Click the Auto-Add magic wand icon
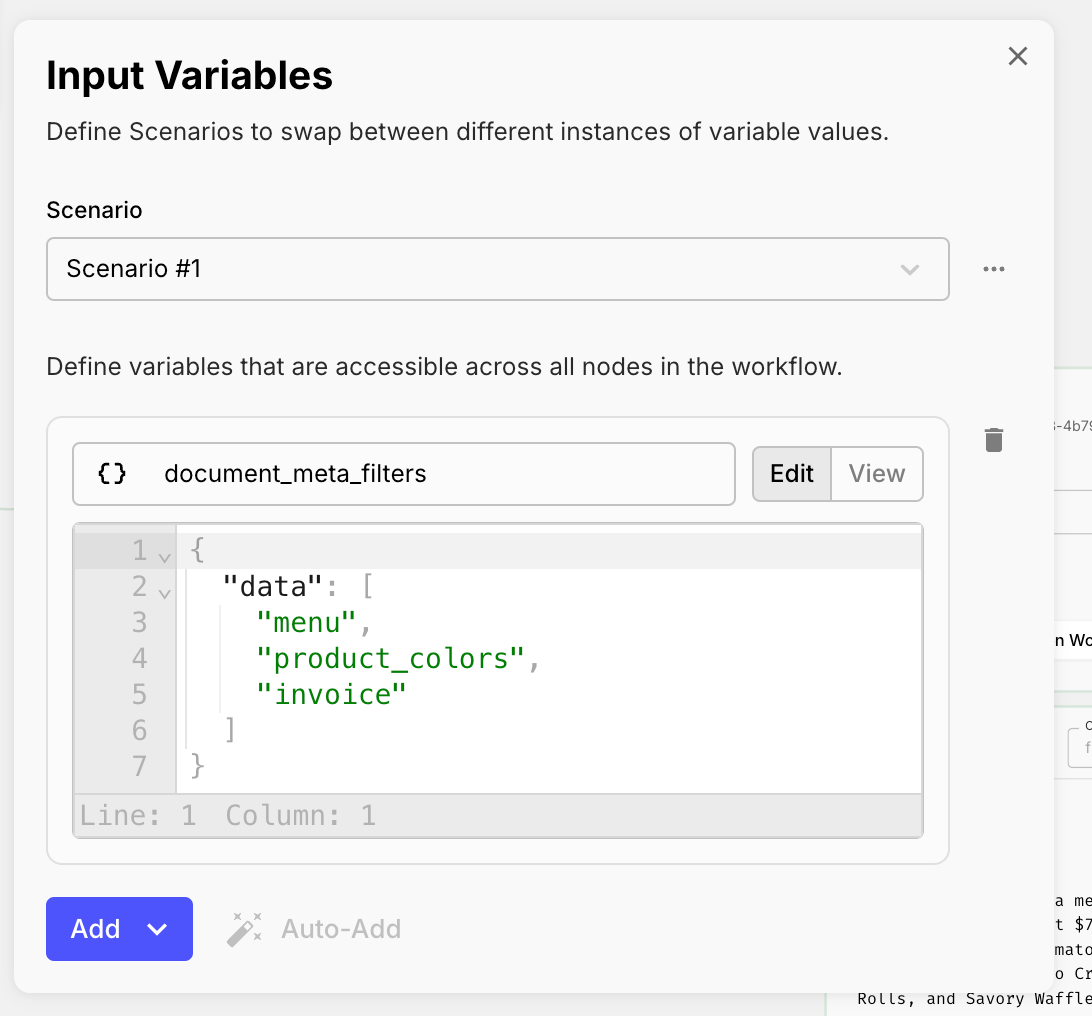Image resolution: width=1092 pixels, height=1016 pixels. (245, 929)
